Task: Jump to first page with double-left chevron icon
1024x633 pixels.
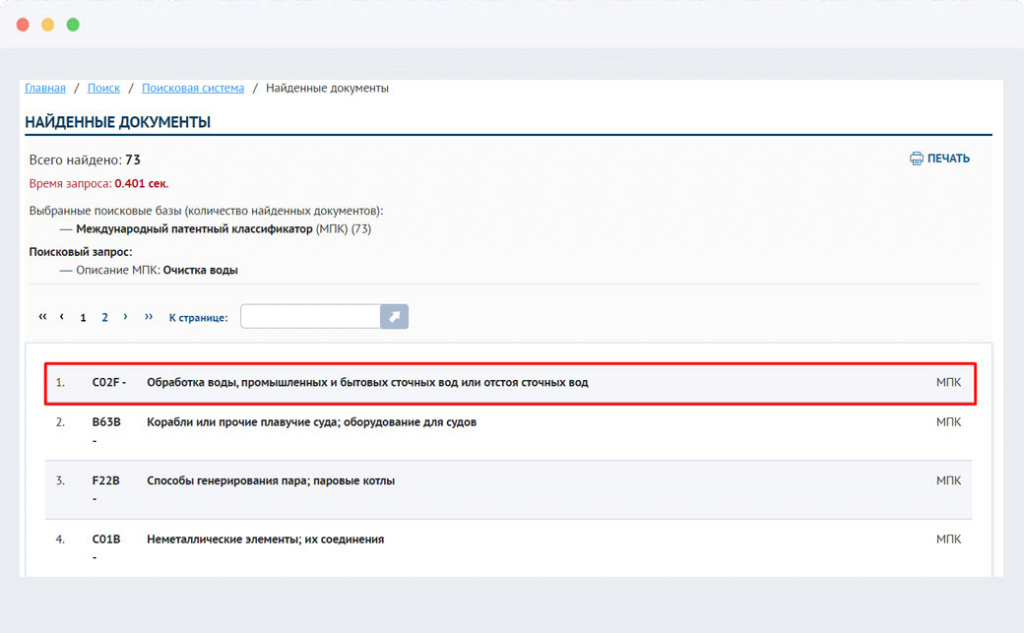Action: tap(42, 316)
